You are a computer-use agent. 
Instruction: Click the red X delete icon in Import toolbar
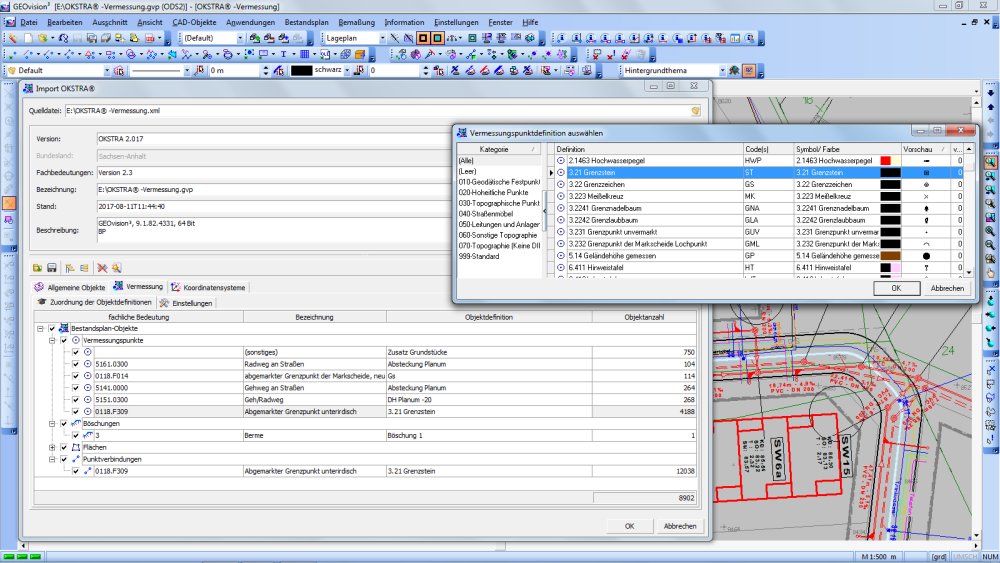tap(102, 268)
